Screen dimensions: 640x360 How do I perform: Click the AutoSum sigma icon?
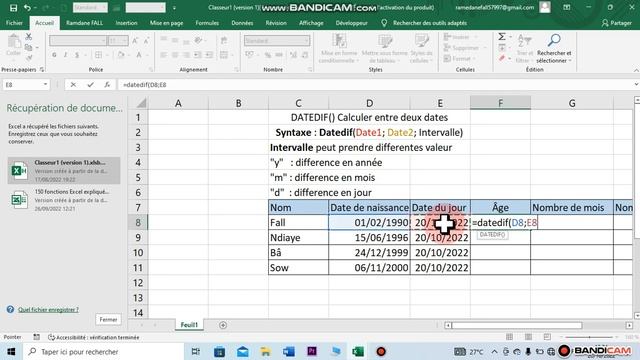pos(502,37)
